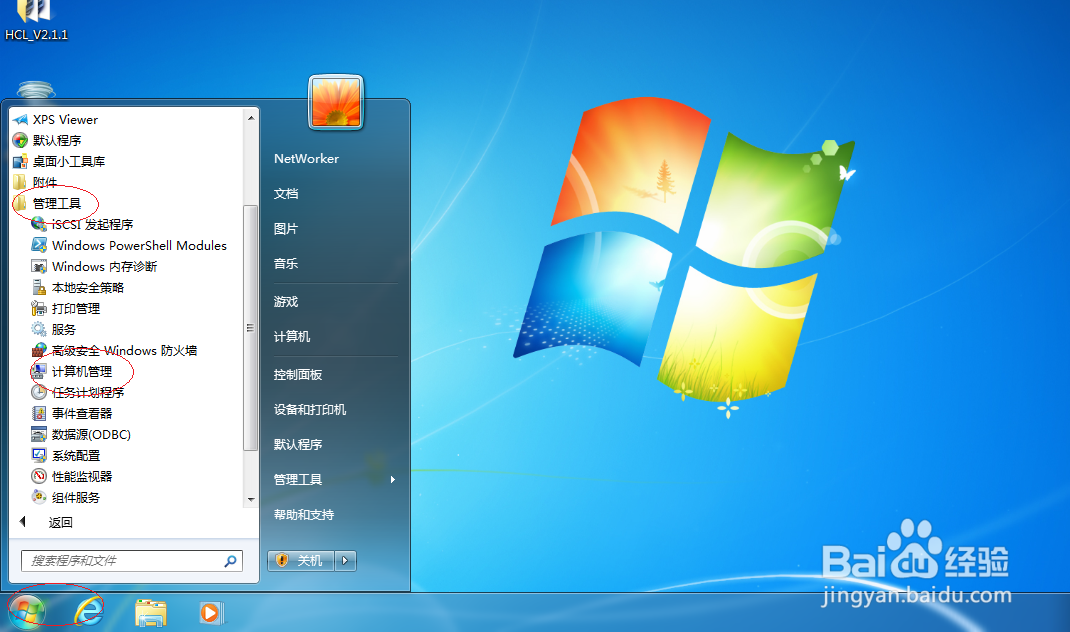This screenshot has width=1070, height=632.
Task: Click the 本地安全策略 label
Action: (x=88, y=287)
